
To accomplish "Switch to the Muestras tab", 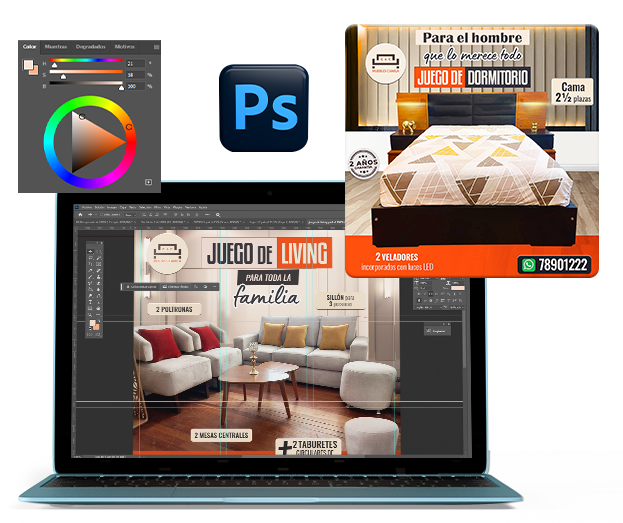I will 58,46.
